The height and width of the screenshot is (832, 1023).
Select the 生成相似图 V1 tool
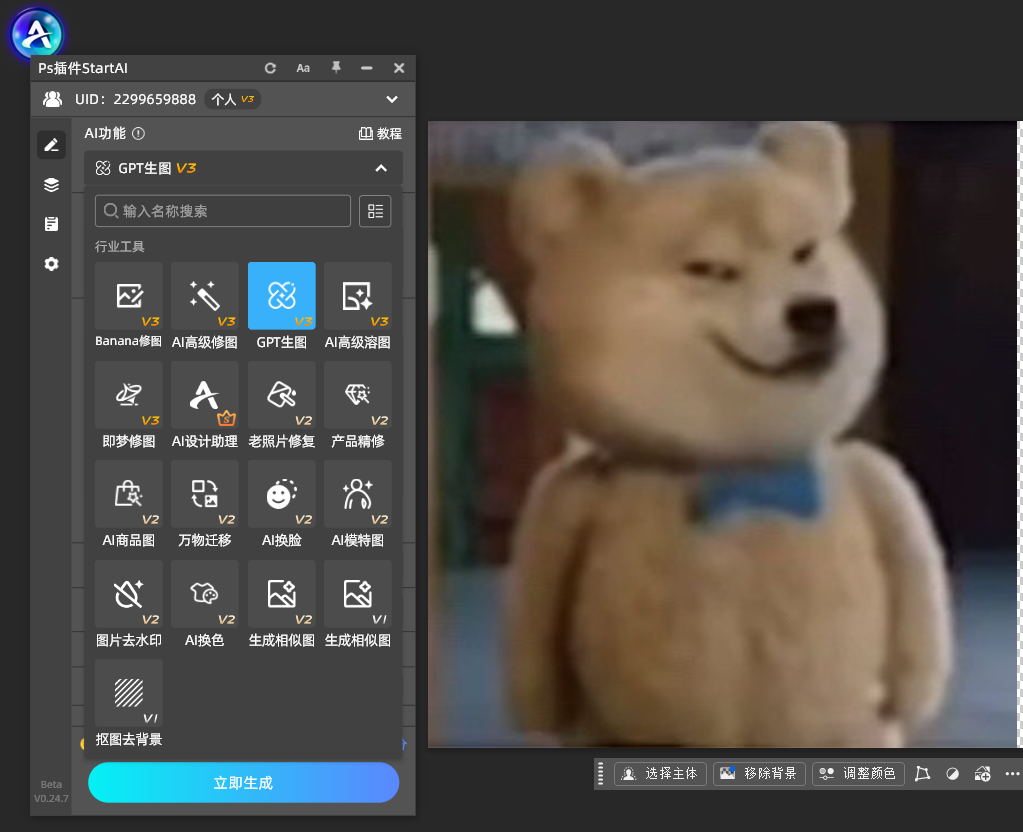(358, 604)
